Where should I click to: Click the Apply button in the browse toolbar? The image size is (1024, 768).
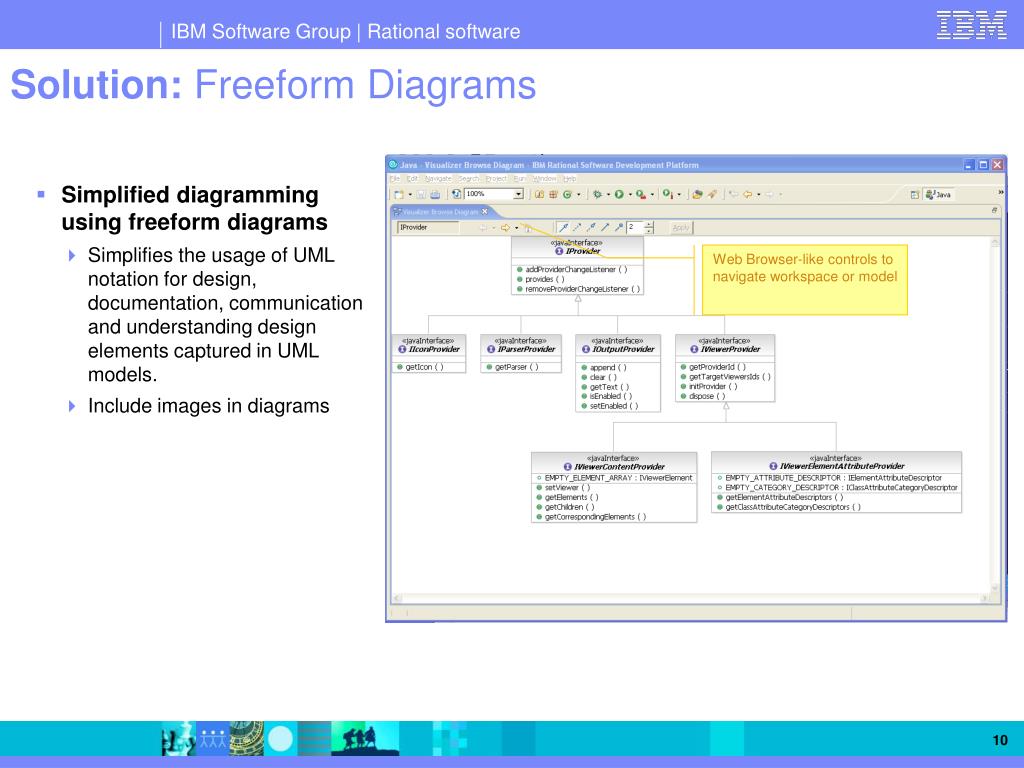(681, 227)
